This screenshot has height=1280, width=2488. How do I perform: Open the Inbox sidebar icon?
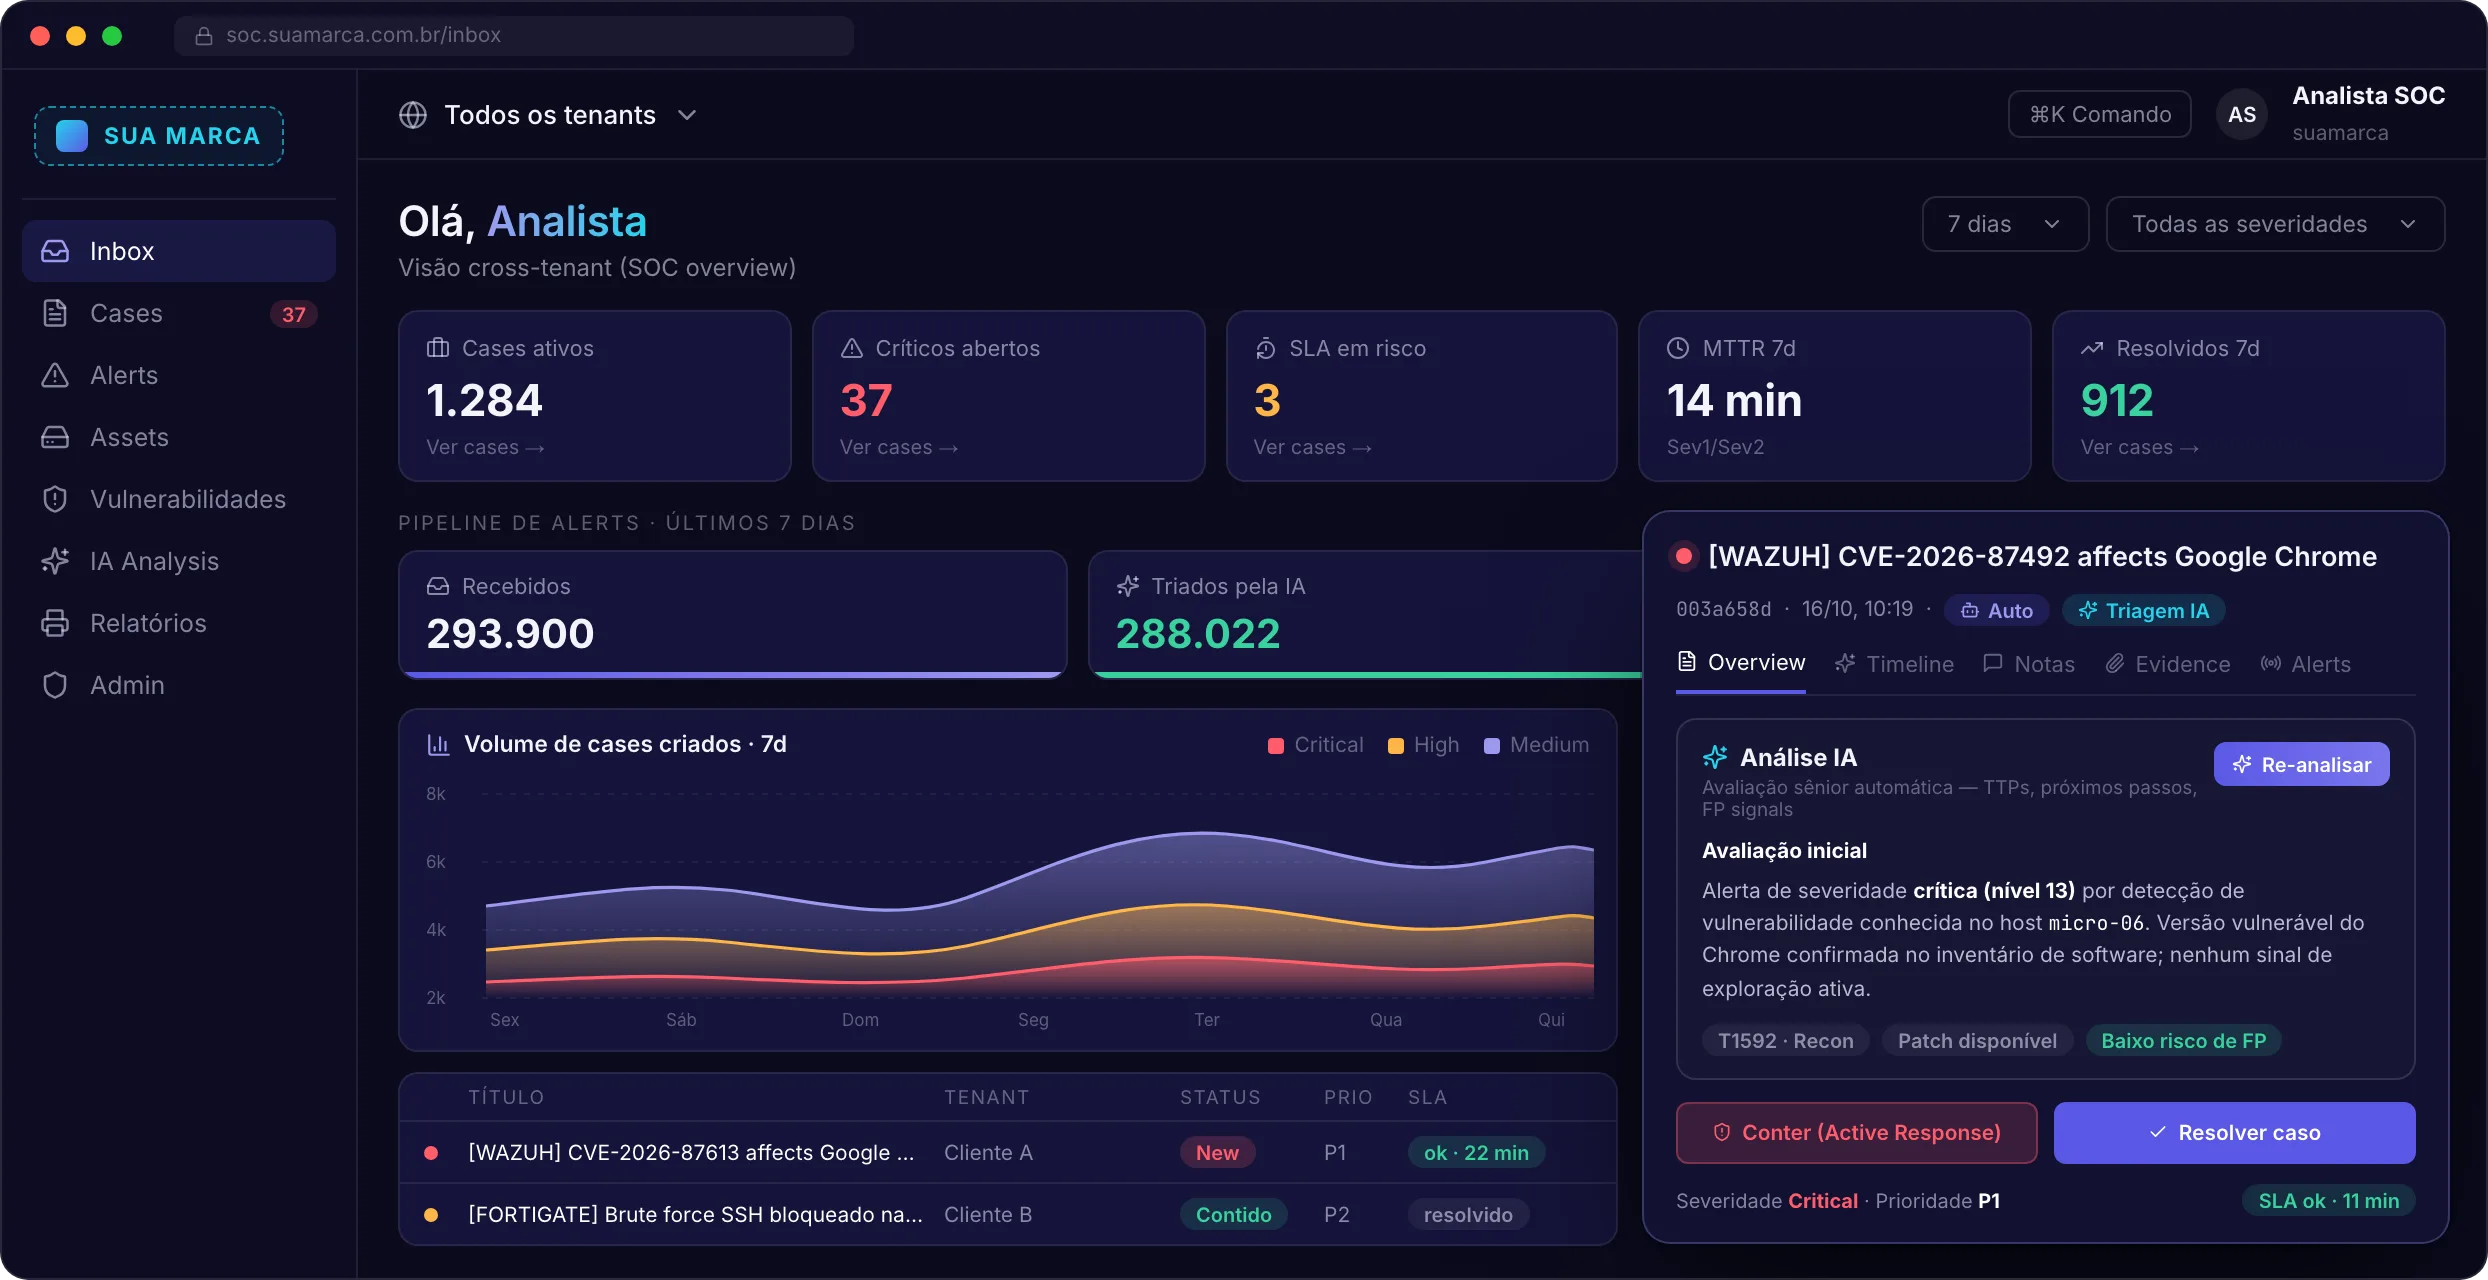pos(55,251)
